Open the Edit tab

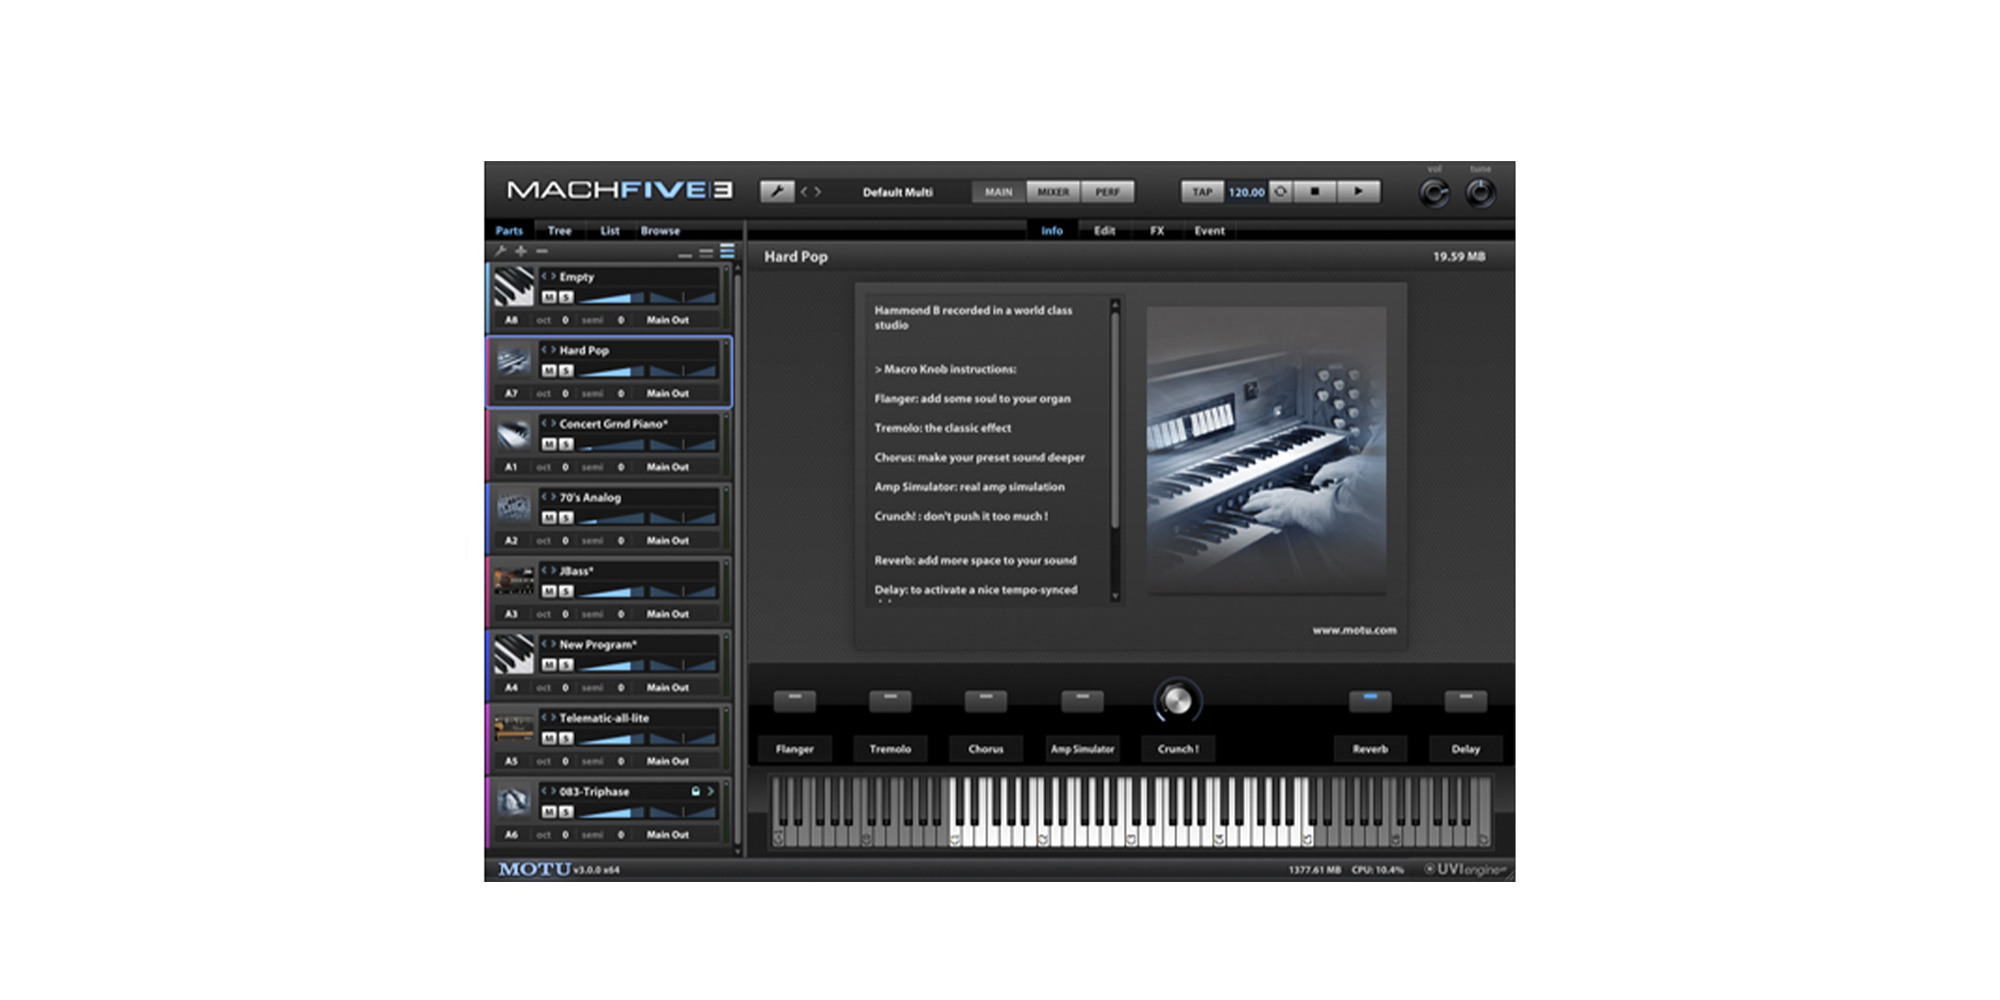click(1104, 230)
